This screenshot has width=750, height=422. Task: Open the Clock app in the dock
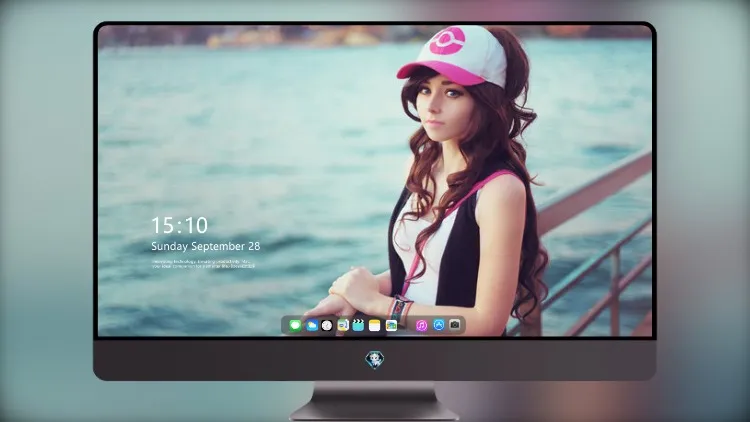click(327, 325)
